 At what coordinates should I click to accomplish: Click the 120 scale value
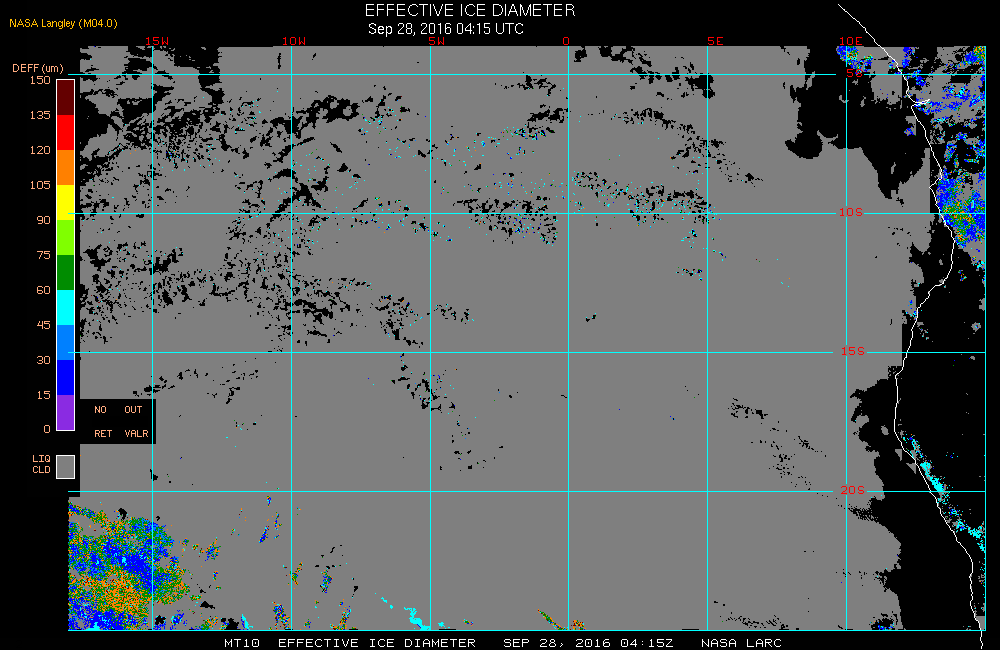pos(40,151)
